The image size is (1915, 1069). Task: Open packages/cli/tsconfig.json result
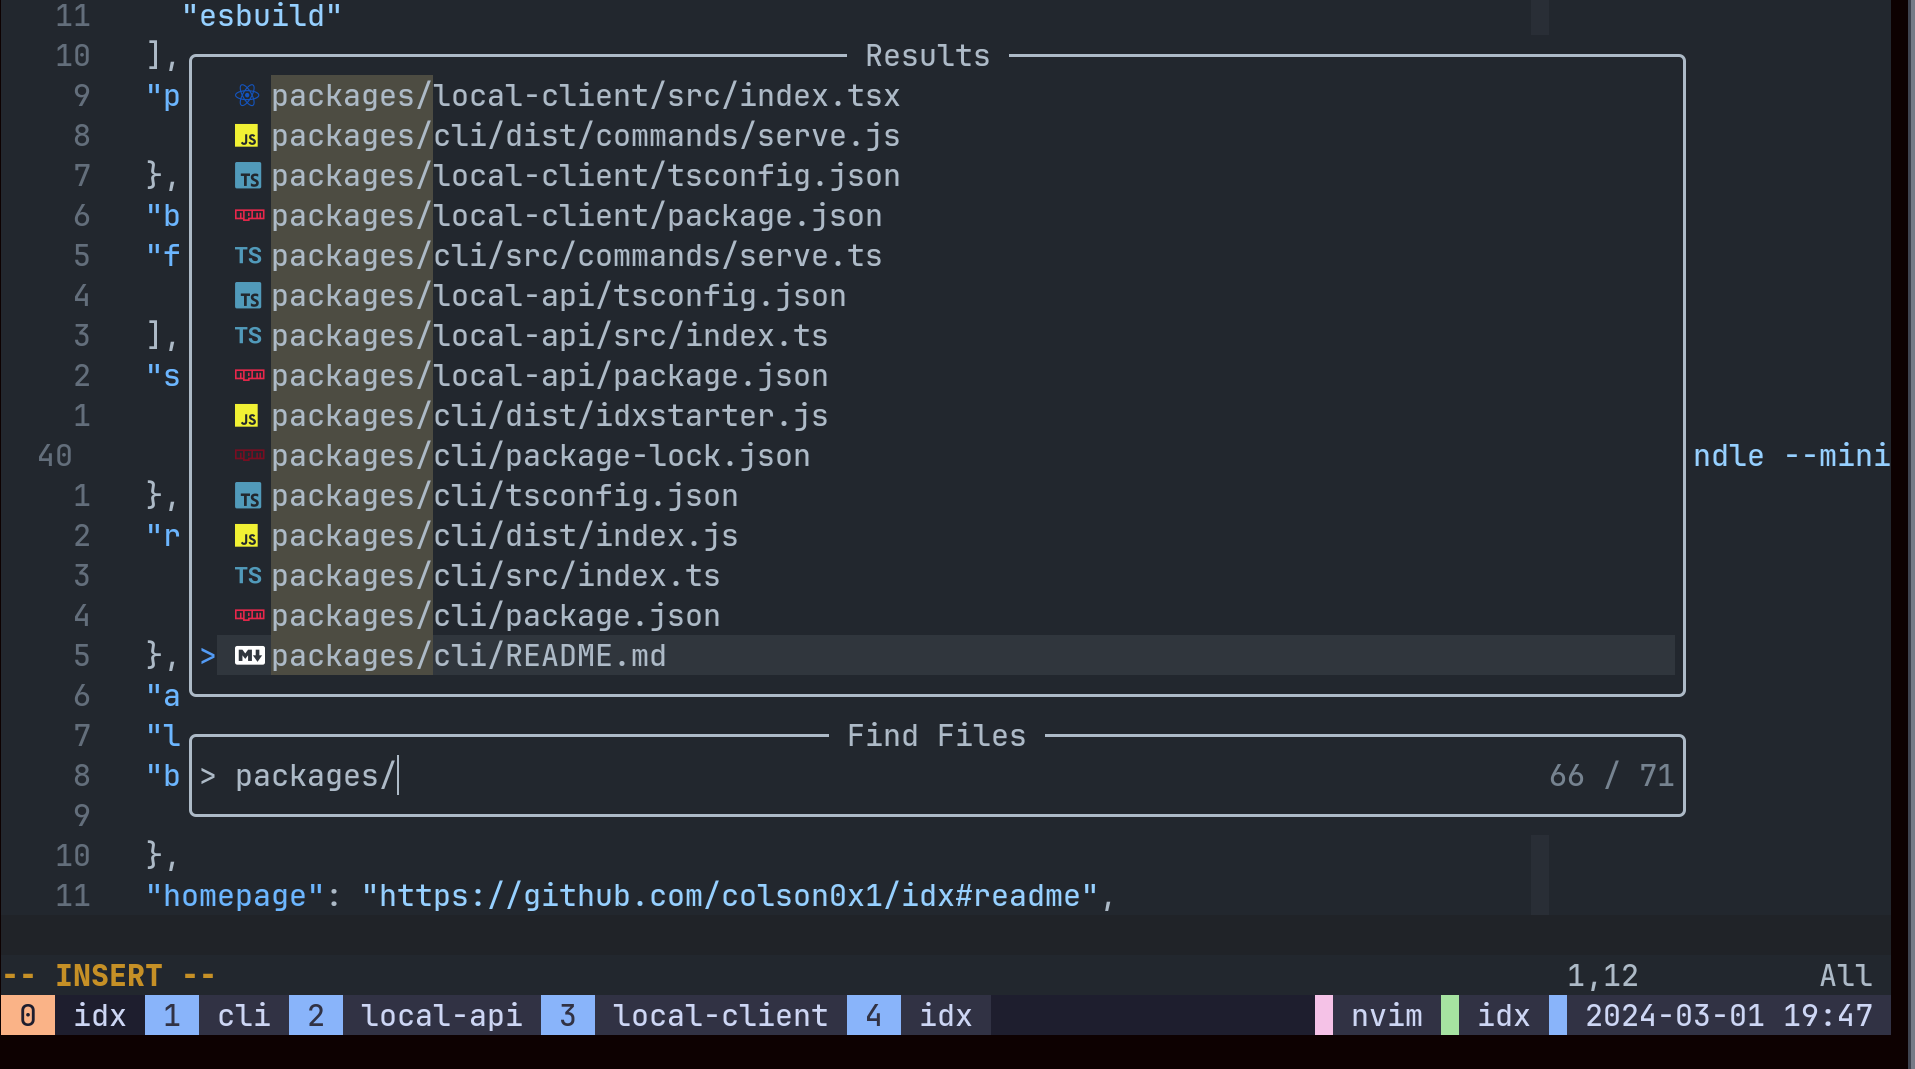point(504,496)
